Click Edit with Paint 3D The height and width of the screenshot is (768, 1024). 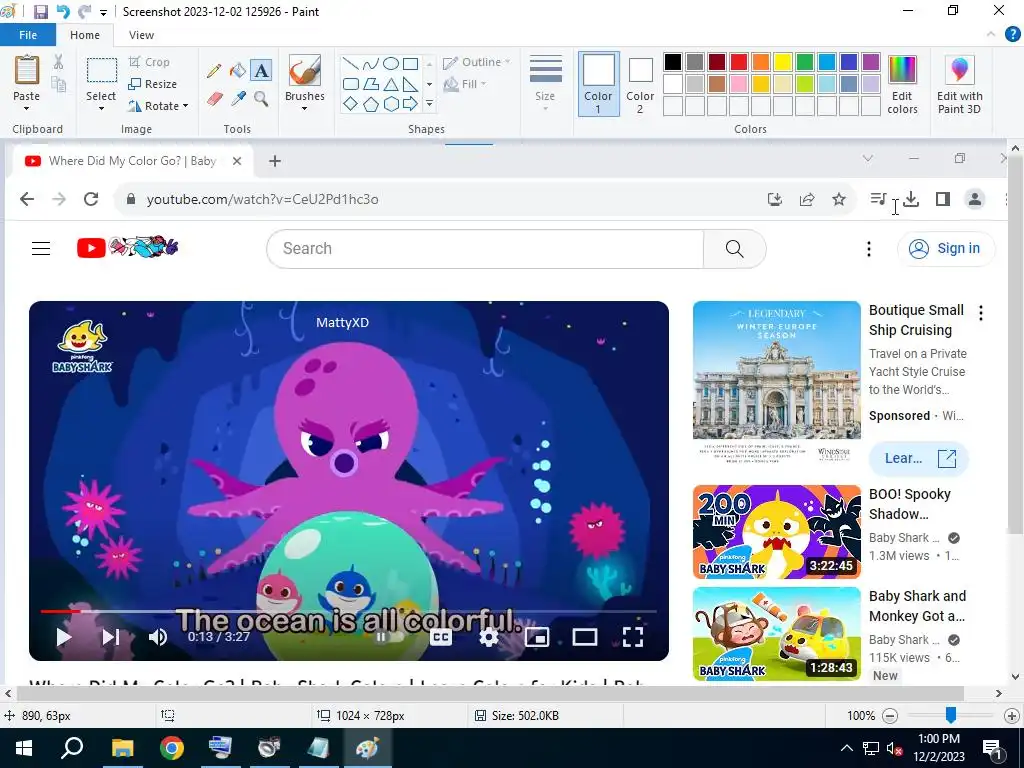pyautogui.click(x=959, y=85)
